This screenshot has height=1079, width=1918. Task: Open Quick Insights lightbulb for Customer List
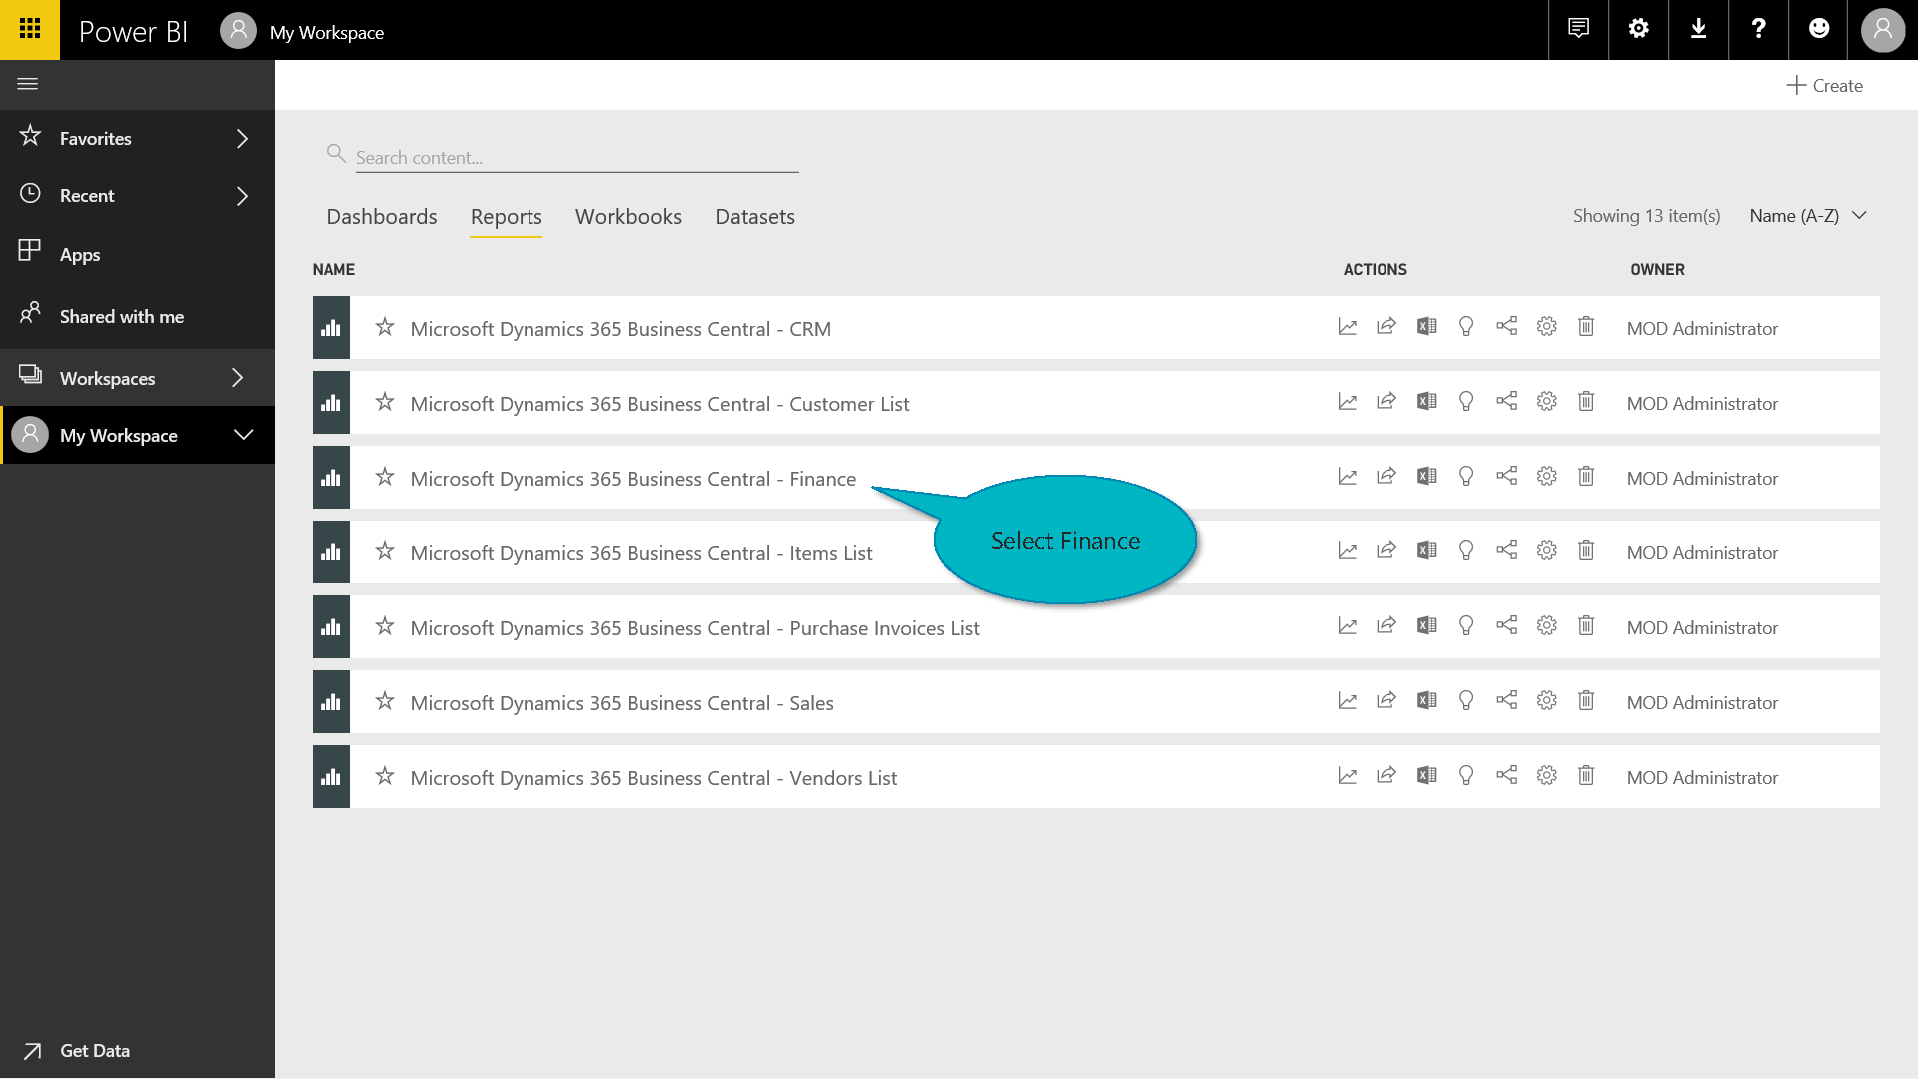1466,402
